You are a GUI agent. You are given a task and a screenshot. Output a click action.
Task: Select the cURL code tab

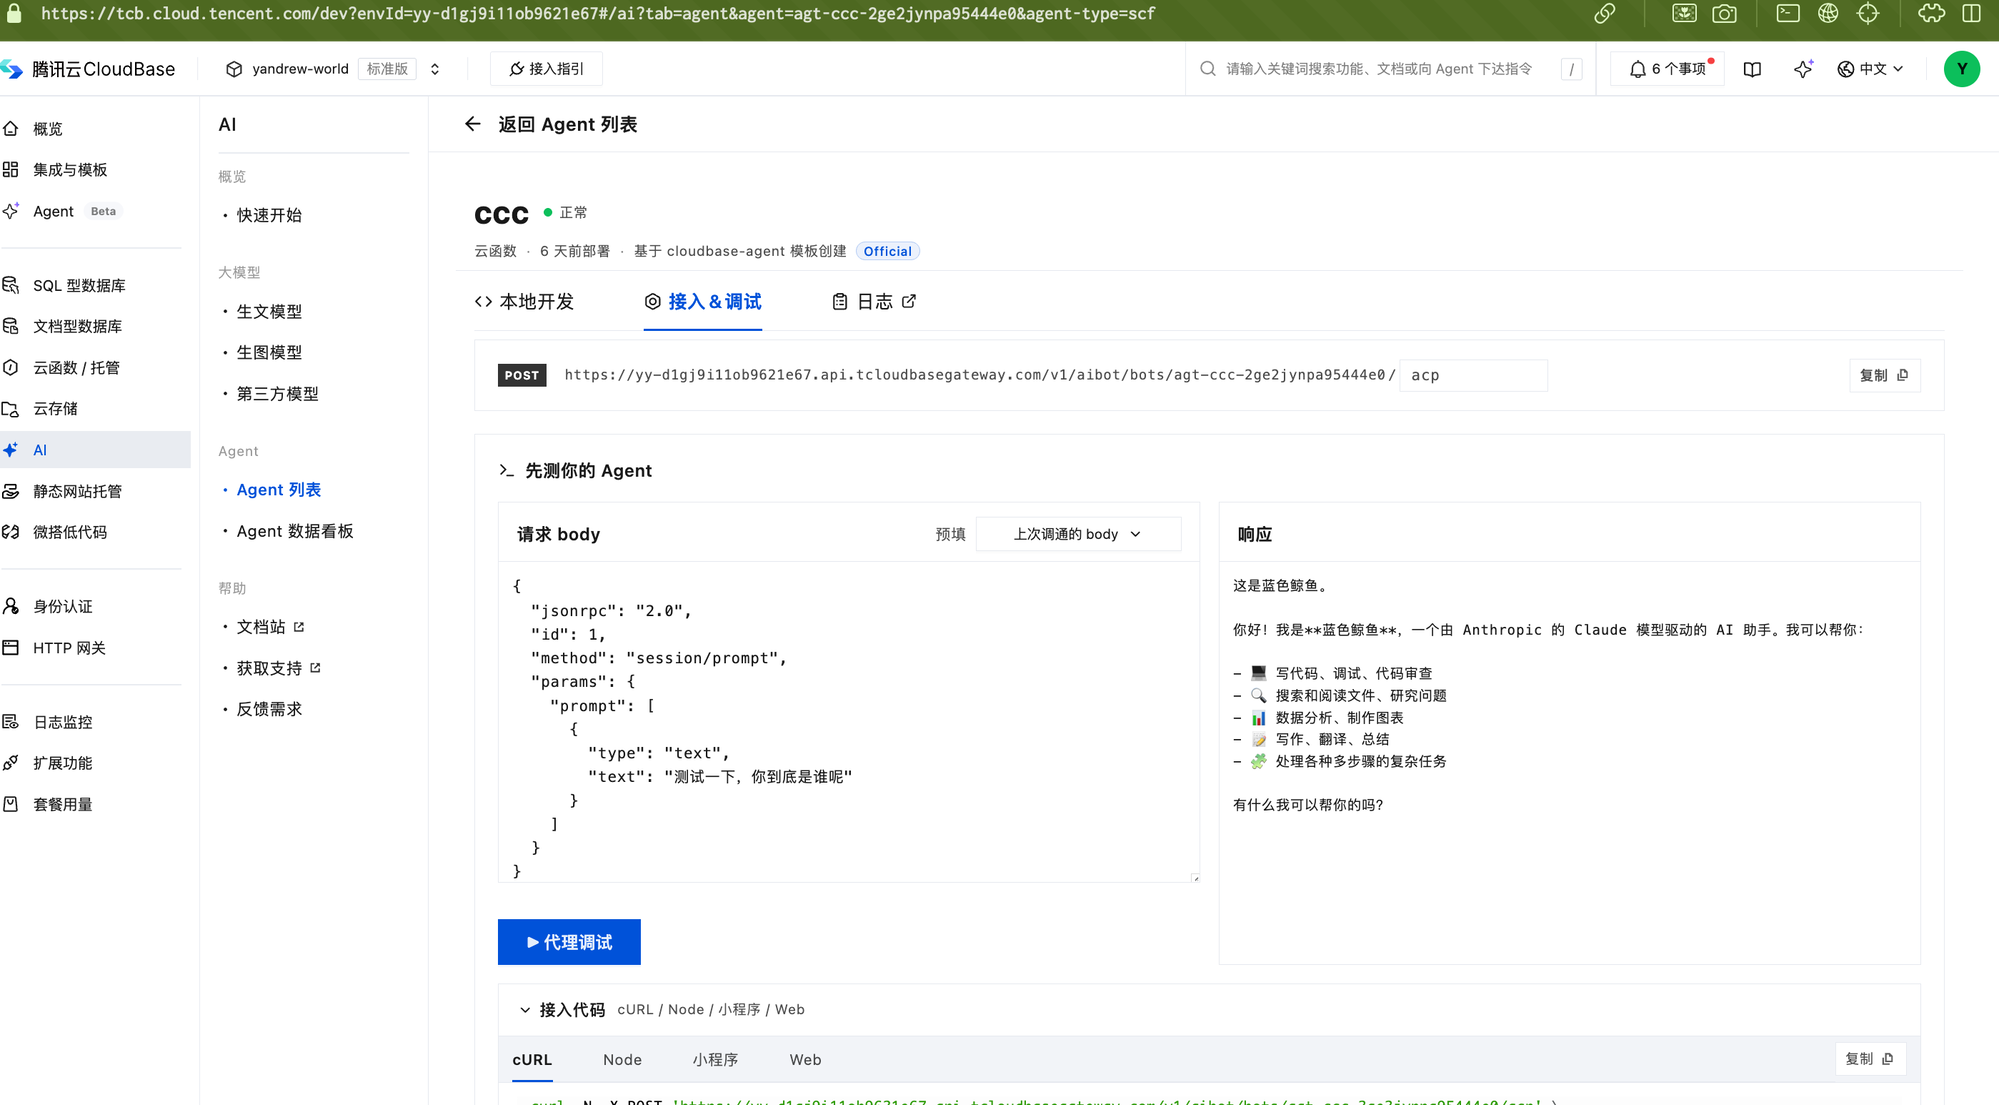[532, 1060]
